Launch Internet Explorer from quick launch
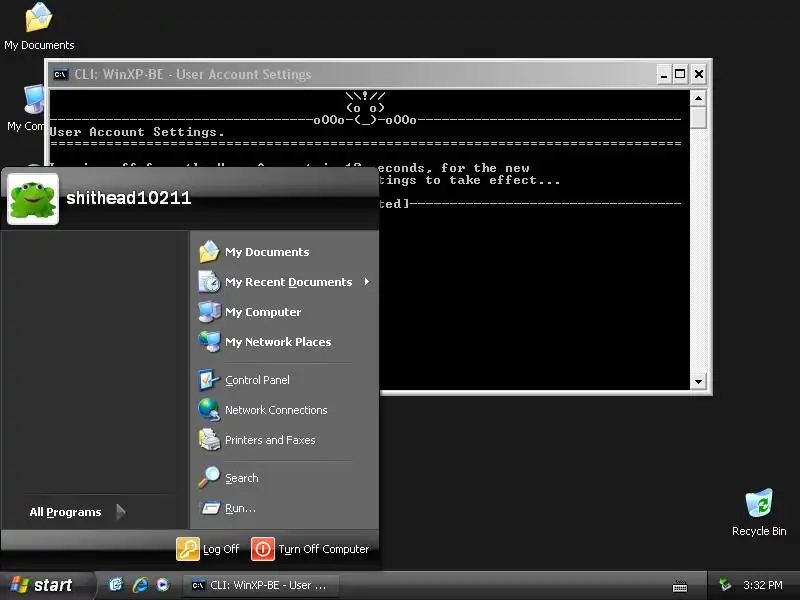This screenshot has width=800, height=600. coord(140,585)
